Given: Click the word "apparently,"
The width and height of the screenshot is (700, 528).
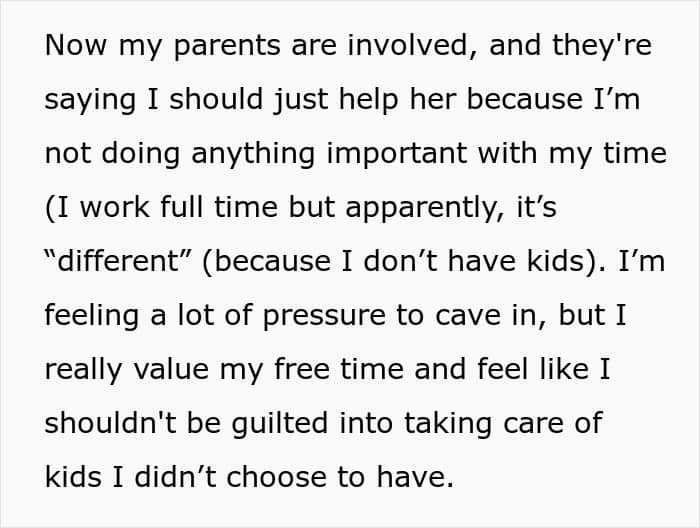Looking at the screenshot, I should (x=425, y=209).
